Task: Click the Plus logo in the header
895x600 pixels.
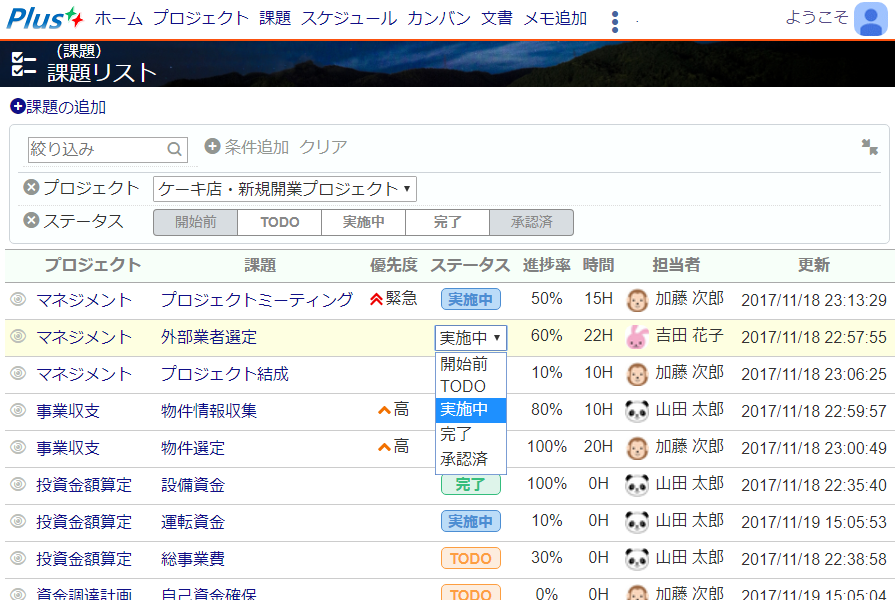Action: pos(45,18)
